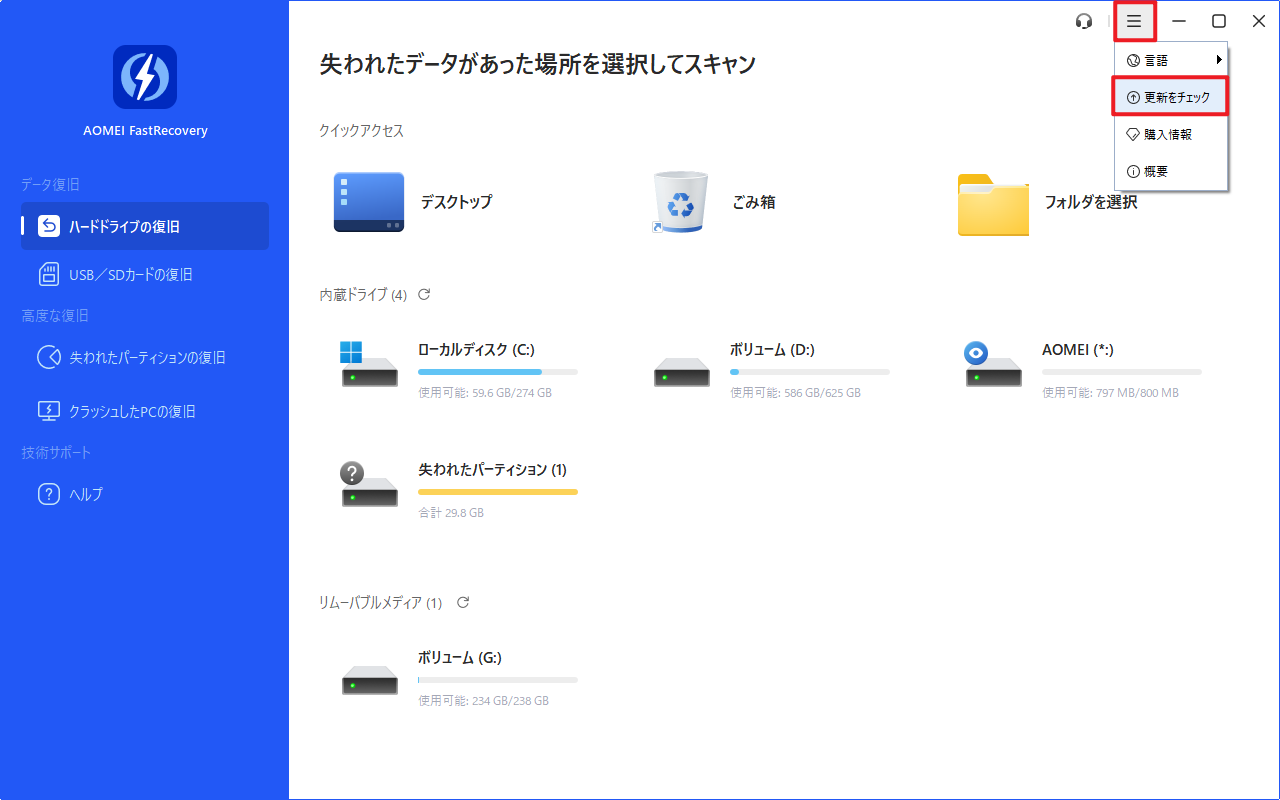Click the ボリューム (D:) usage bar
Screen dimensions: 1280x800
click(x=809, y=372)
